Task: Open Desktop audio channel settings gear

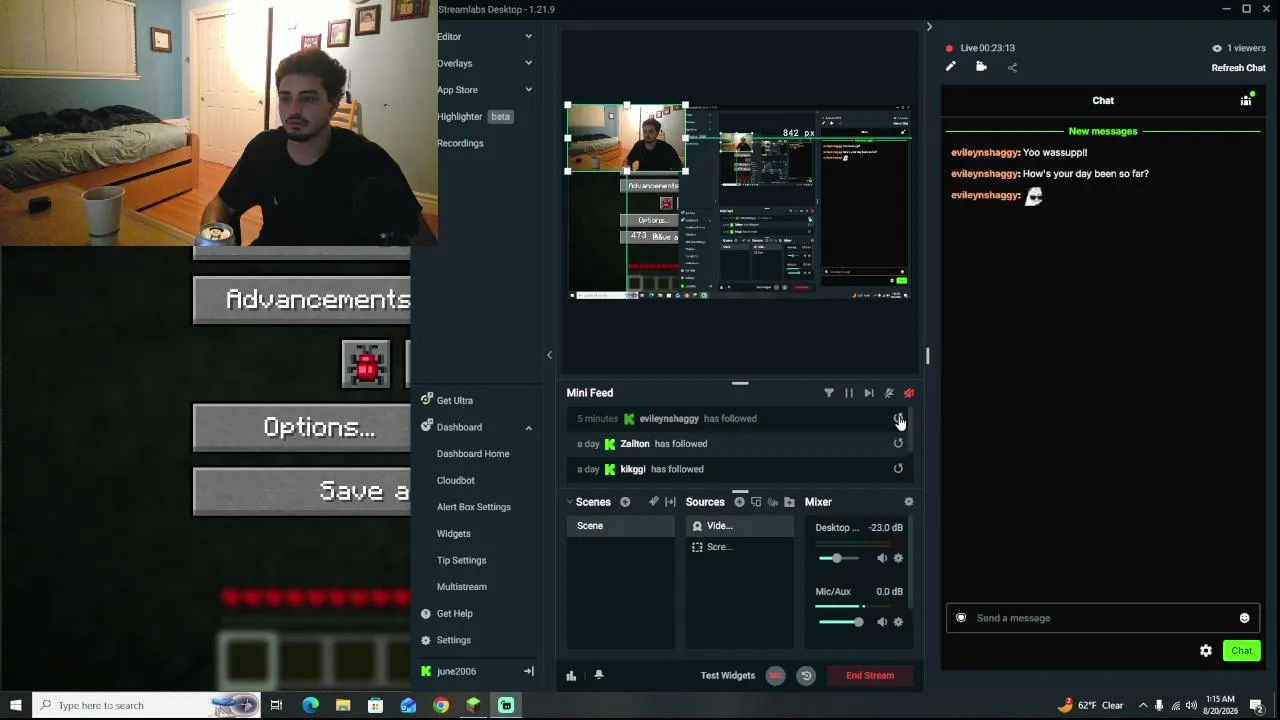Action: coord(898,558)
